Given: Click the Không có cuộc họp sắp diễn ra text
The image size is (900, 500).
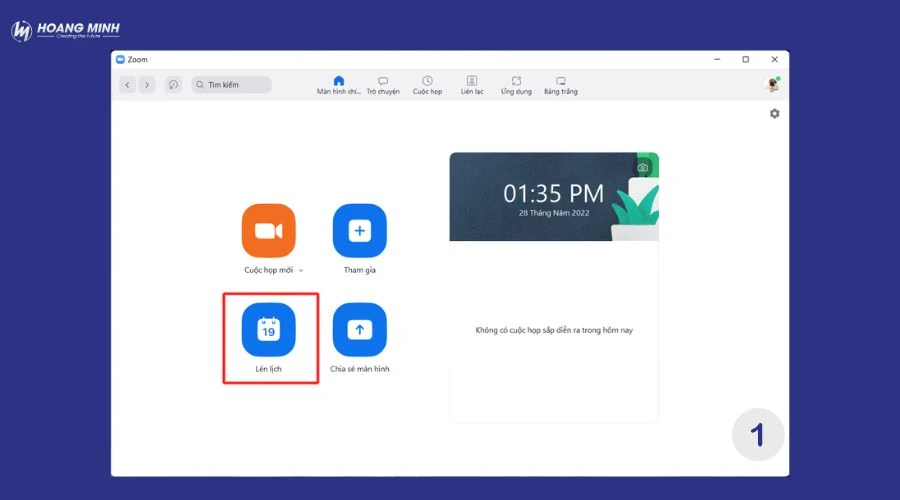Looking at the screenshot, I should pyautogui.click(x=554, y=330).
